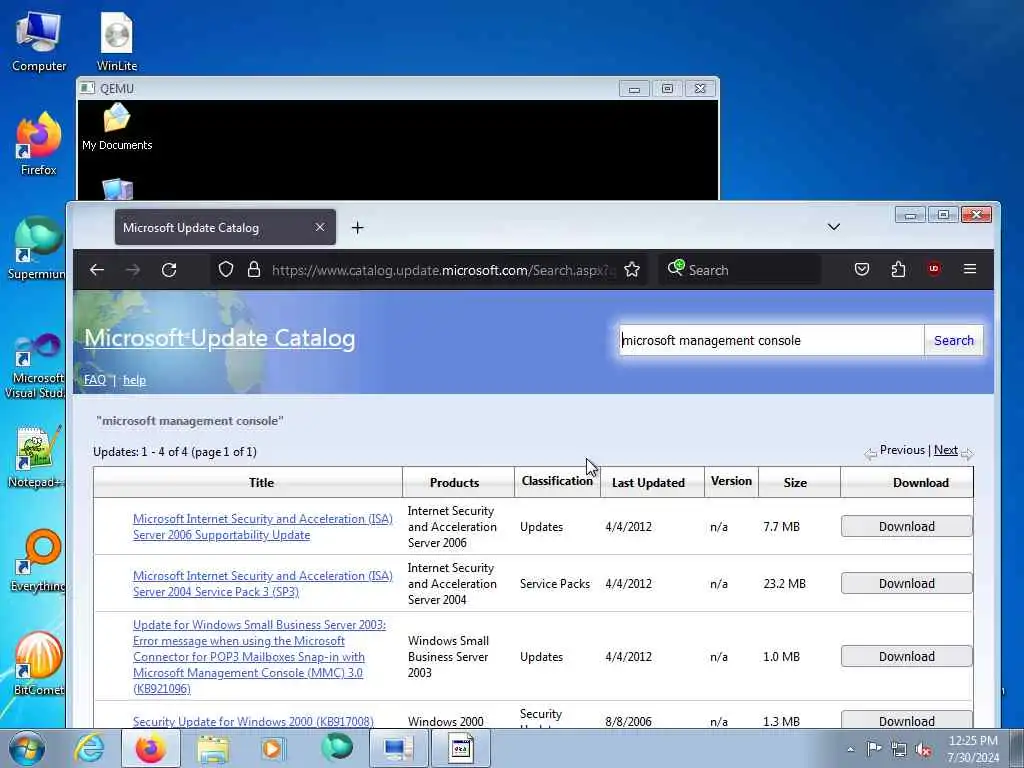Click the catalog search text field
This screenshot has height=768, width=1024.
point(771,340)
